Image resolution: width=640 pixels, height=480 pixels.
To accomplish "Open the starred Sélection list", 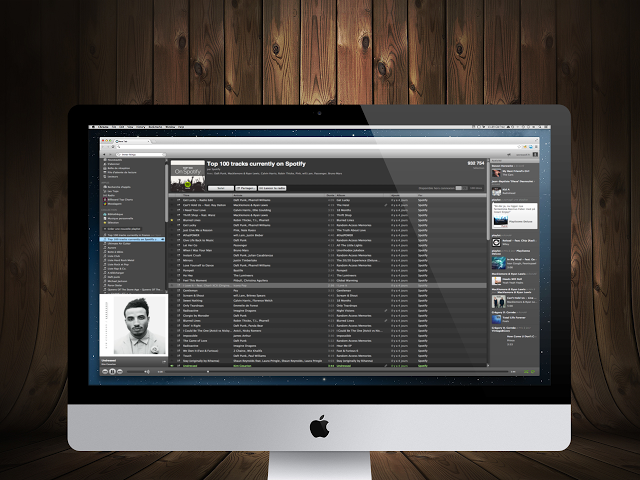I will pos(113,222).
